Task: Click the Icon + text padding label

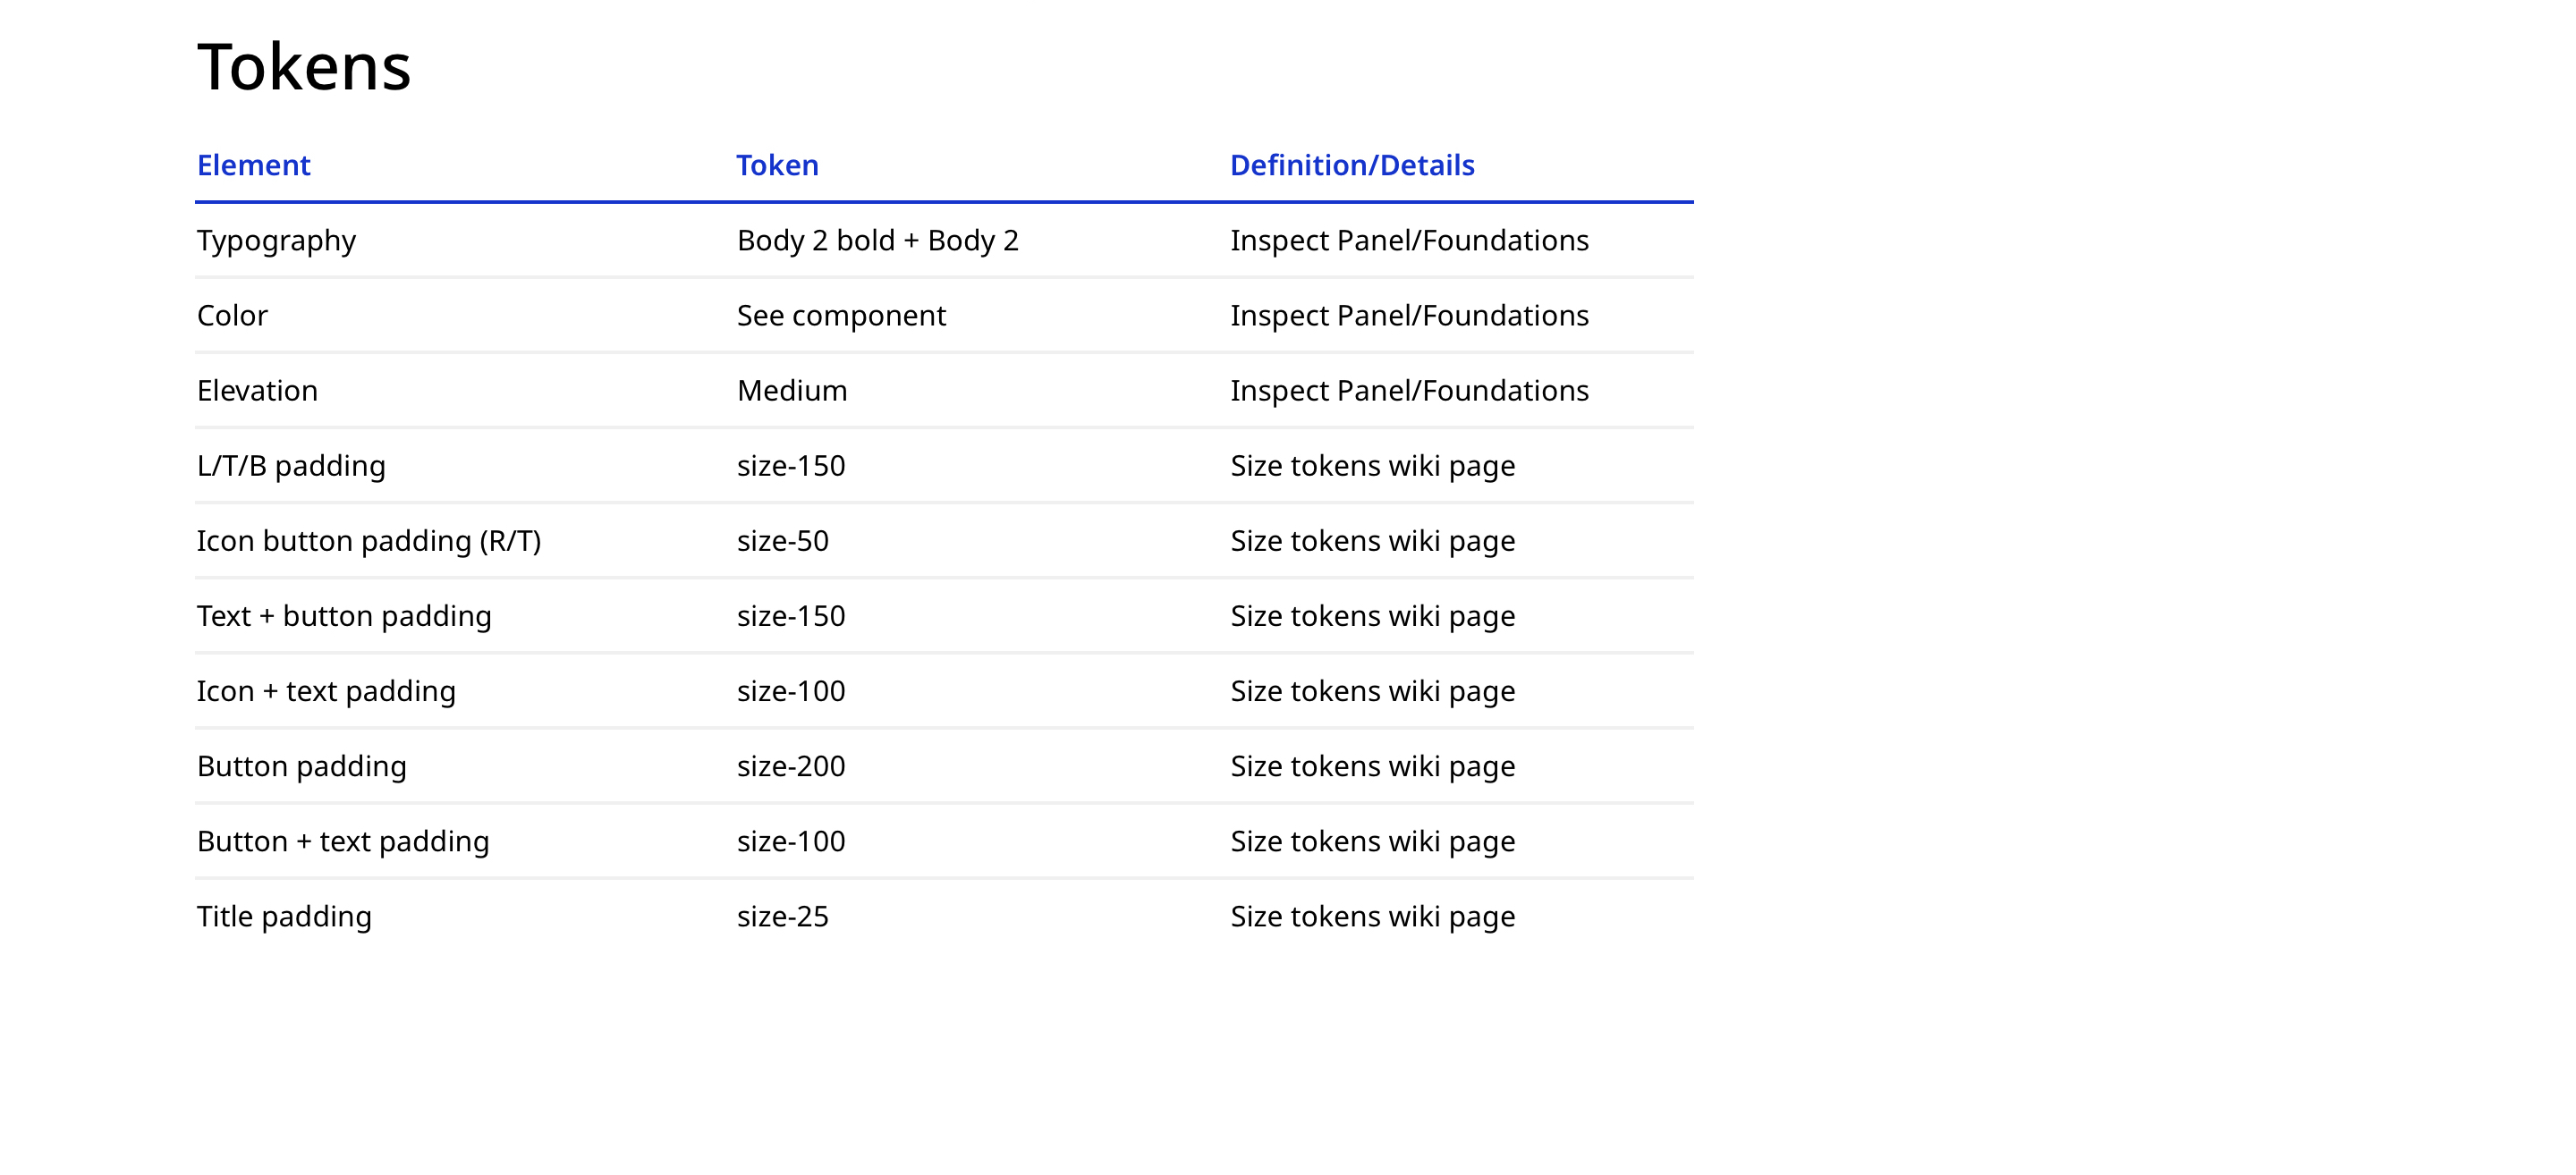Action: tap(326, 691)
